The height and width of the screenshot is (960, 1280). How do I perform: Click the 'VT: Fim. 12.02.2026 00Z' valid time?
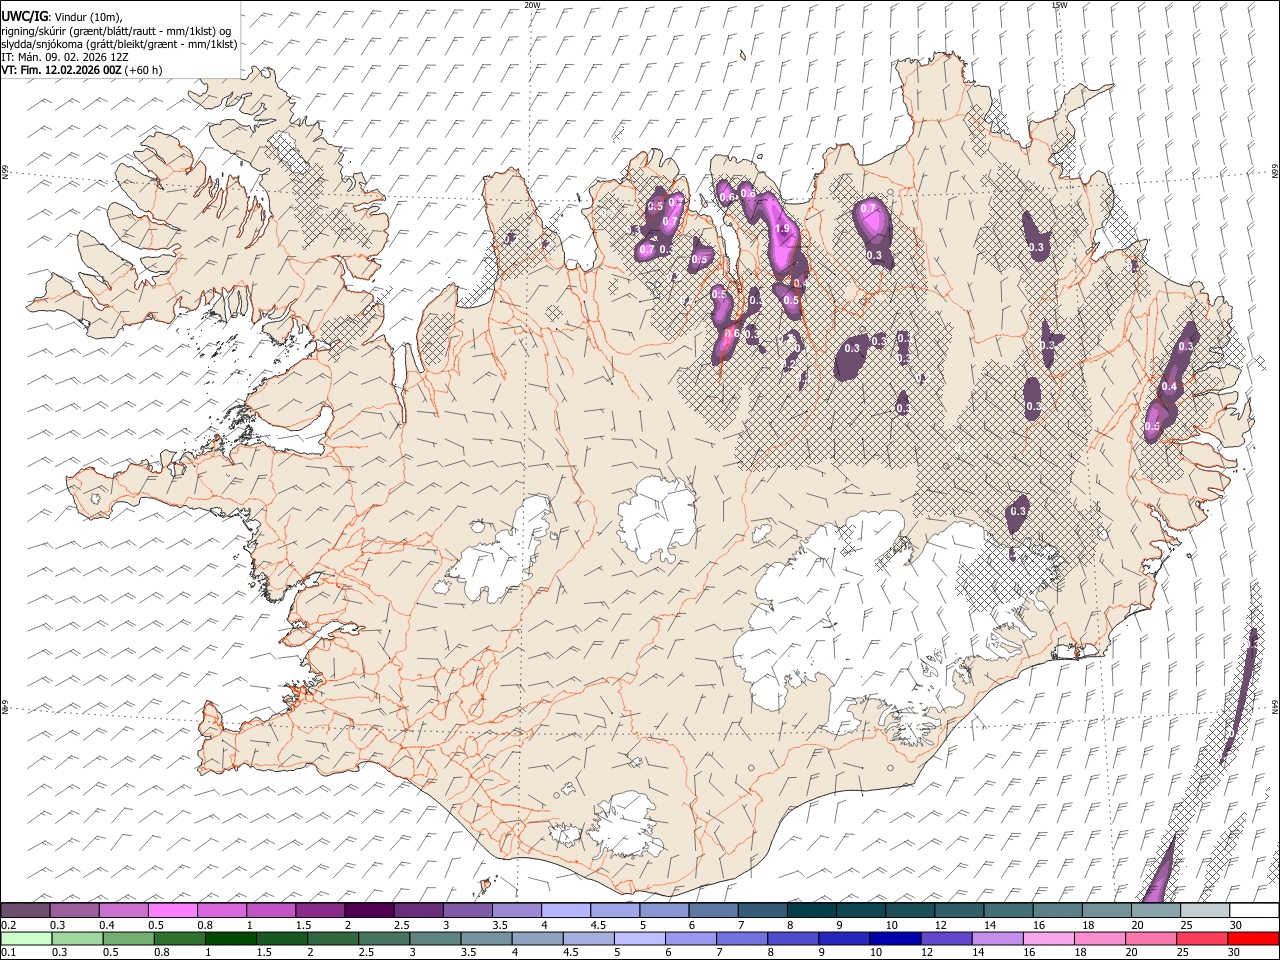point(61,70)
